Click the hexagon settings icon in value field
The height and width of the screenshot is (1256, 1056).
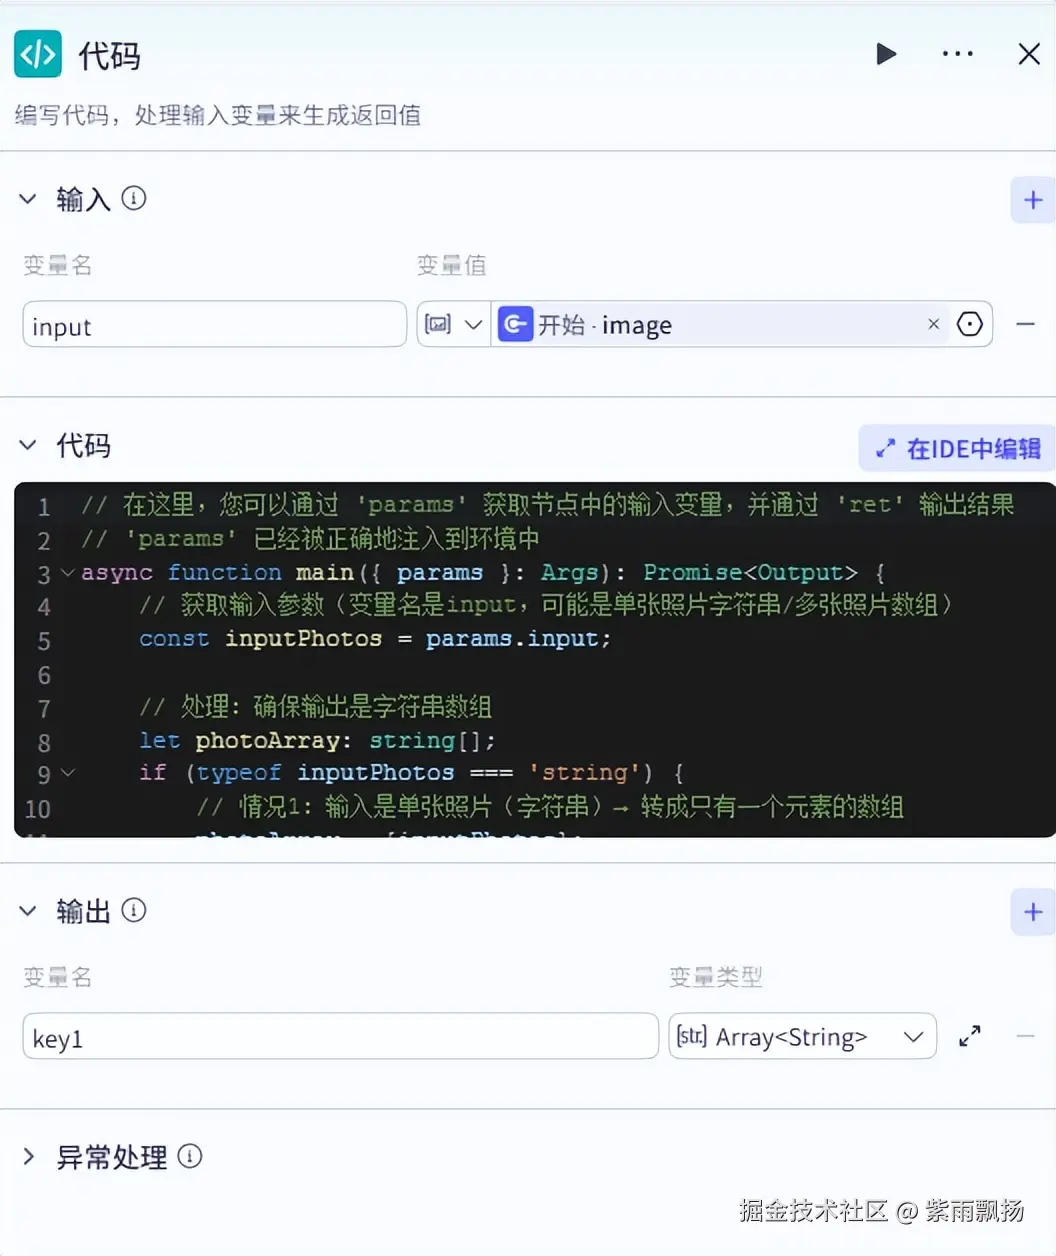(969, 324)
